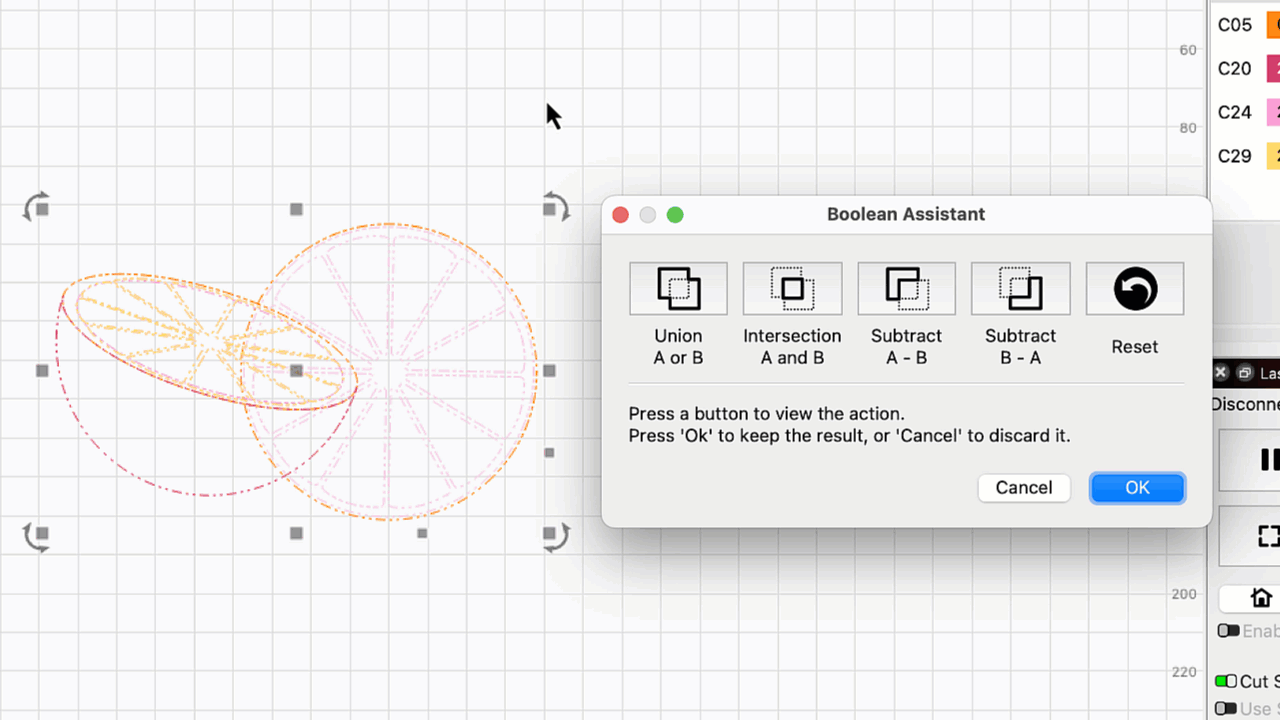Click the selection's left-middle resize handle
The width and height of the screenshot is (1280, 720).
(42, 371)
